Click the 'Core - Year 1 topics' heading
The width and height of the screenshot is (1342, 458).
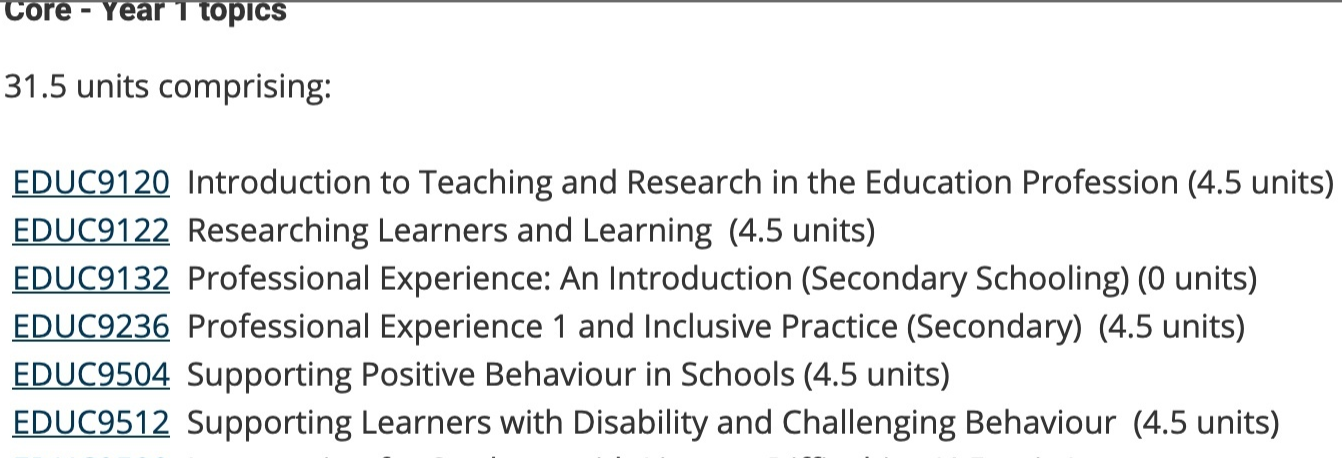click(146, 13)
